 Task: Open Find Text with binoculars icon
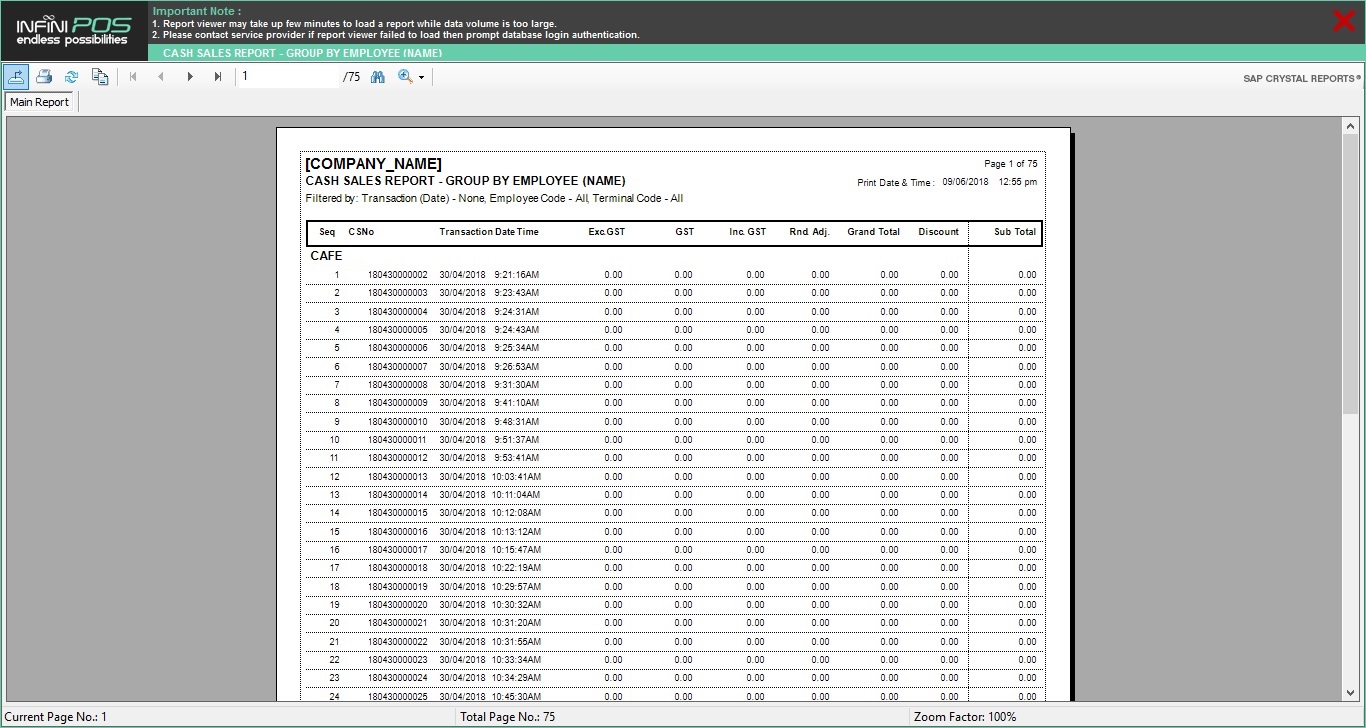pos(378,76)
